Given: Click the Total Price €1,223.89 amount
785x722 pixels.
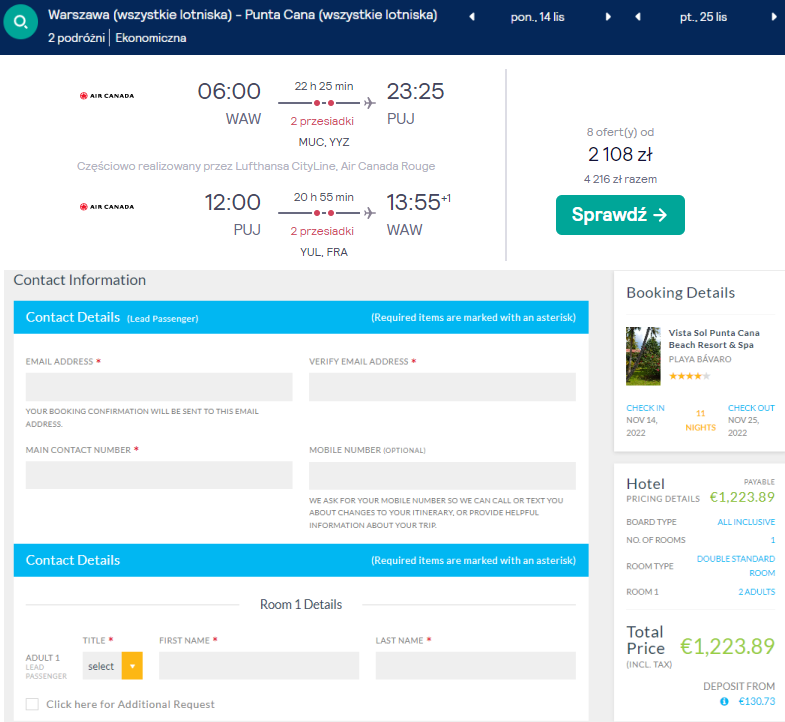Looking at the screenshot, I should coord(727,646).
